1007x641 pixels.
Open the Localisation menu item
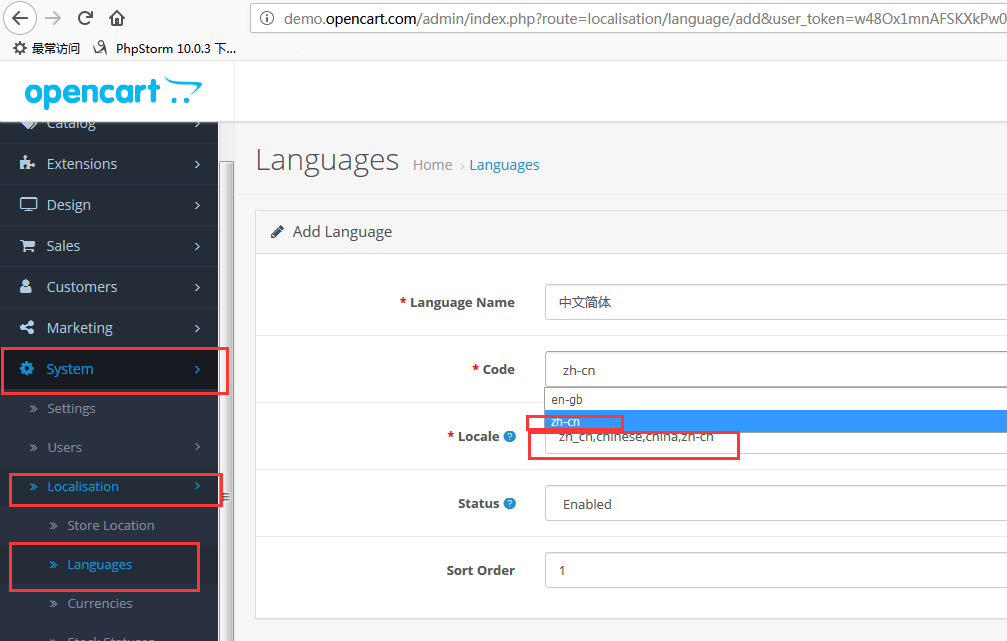(x=83, y=487)
